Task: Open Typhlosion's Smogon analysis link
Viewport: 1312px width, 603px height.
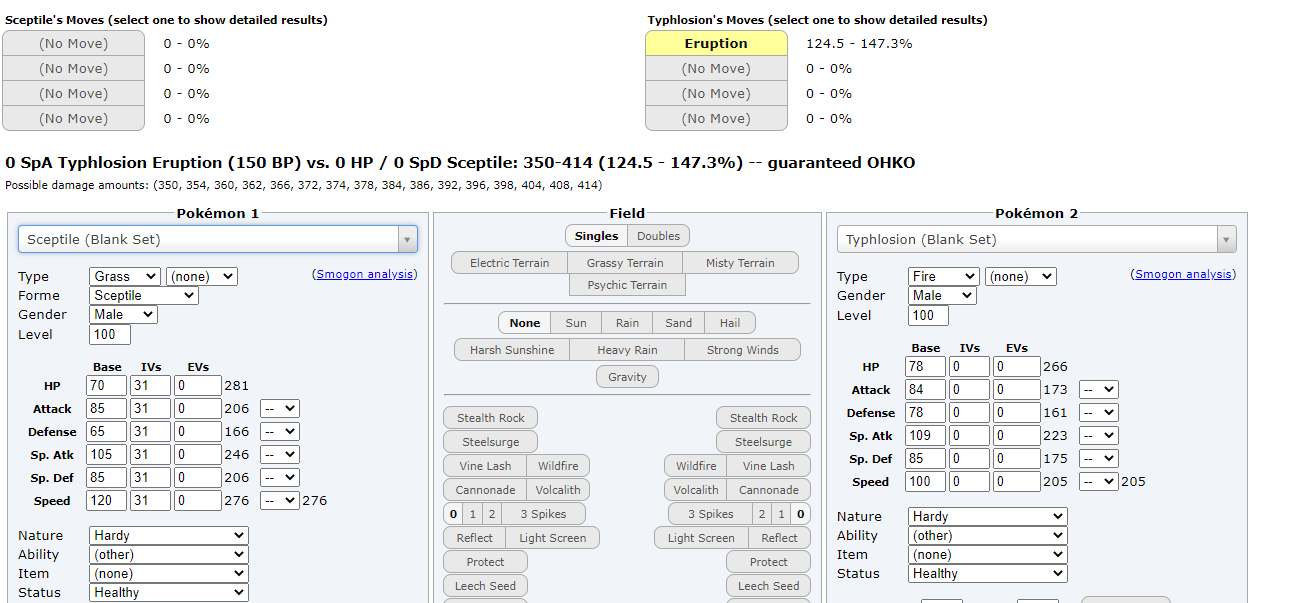Action: (1184, 274)
